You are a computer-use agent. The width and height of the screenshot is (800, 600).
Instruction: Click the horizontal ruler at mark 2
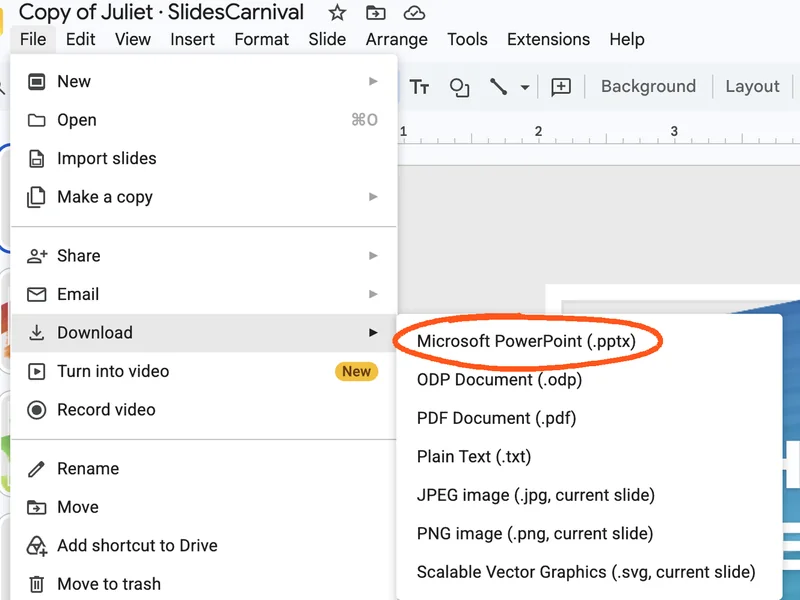coord(538,132)
